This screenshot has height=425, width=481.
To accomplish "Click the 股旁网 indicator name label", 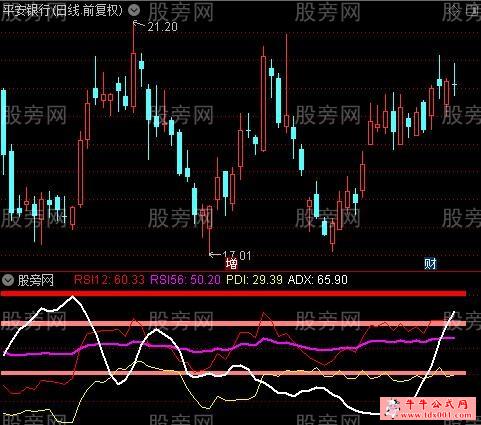I will pos(36,280).
